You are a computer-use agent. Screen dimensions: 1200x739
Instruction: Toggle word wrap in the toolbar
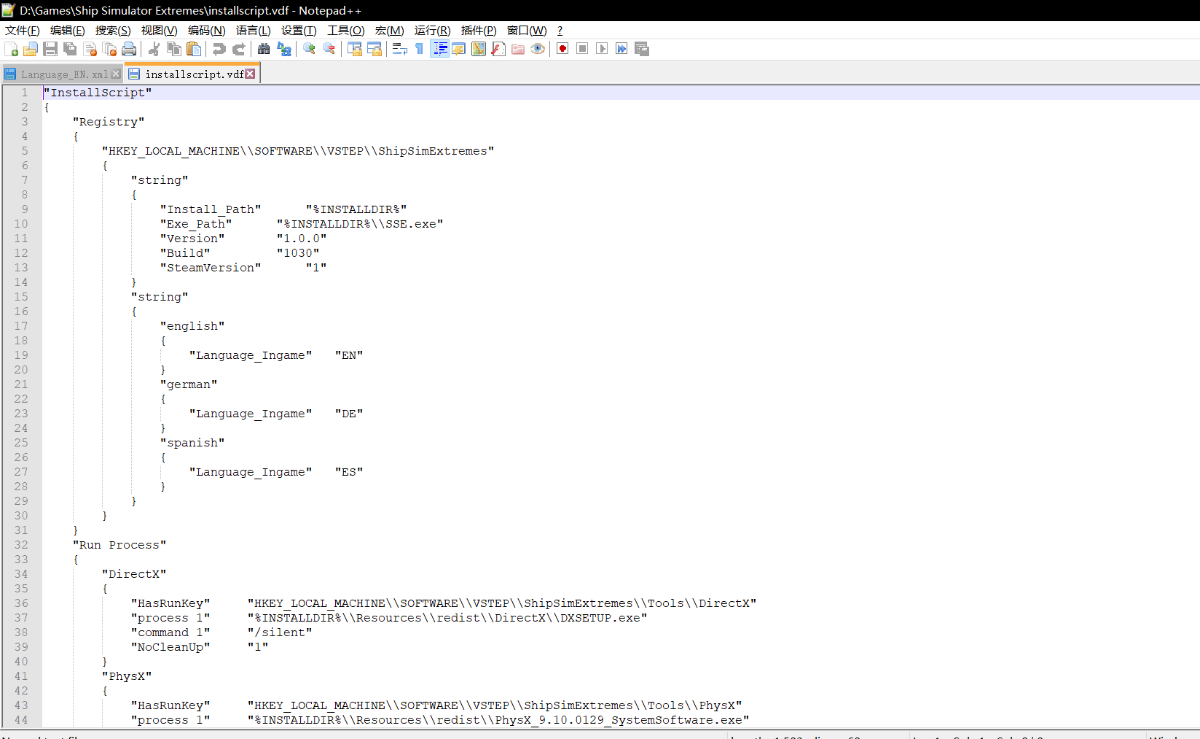[x=399, y=48]
